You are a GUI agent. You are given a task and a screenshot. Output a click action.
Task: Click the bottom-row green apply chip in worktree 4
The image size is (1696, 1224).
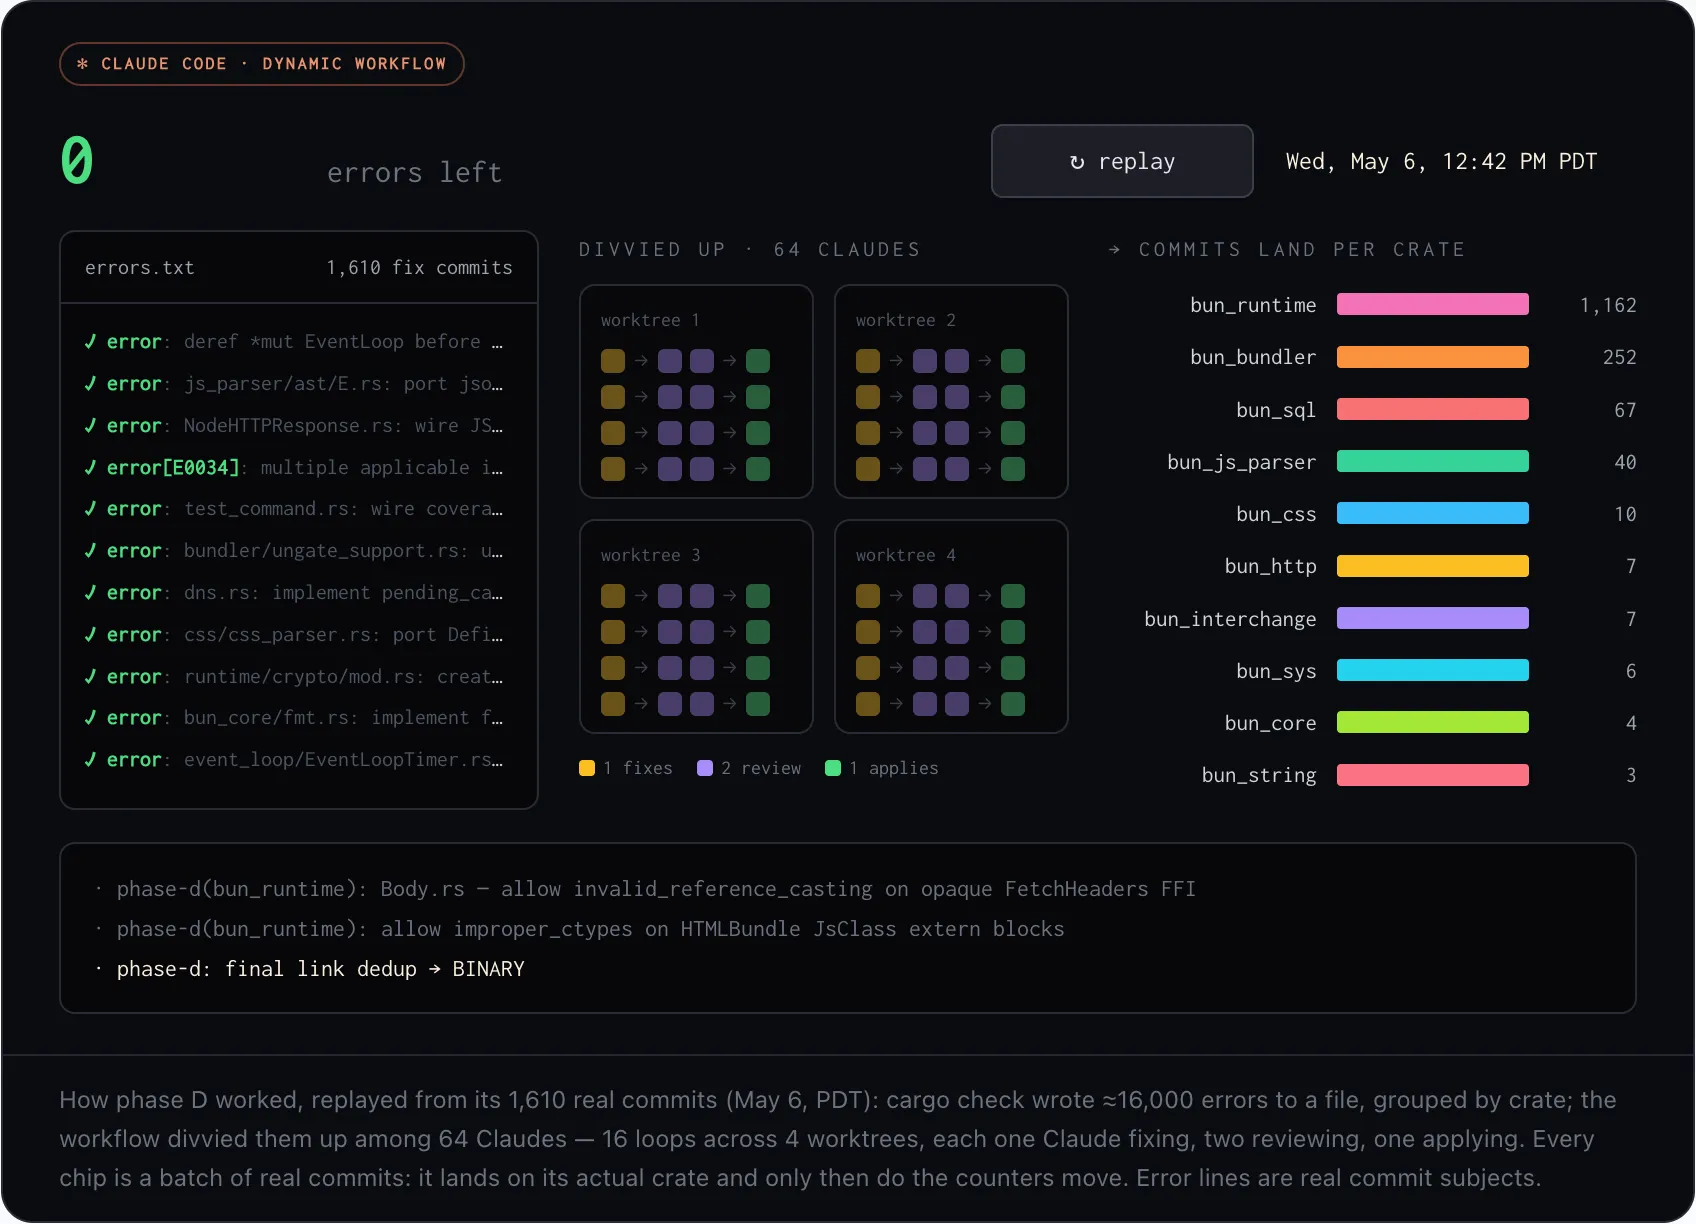click(x=1013, y=704)
